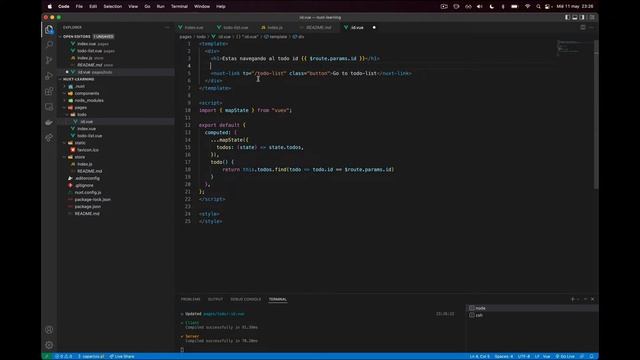Open the Extensions view
640x360 pixels.
click(49, 91)
